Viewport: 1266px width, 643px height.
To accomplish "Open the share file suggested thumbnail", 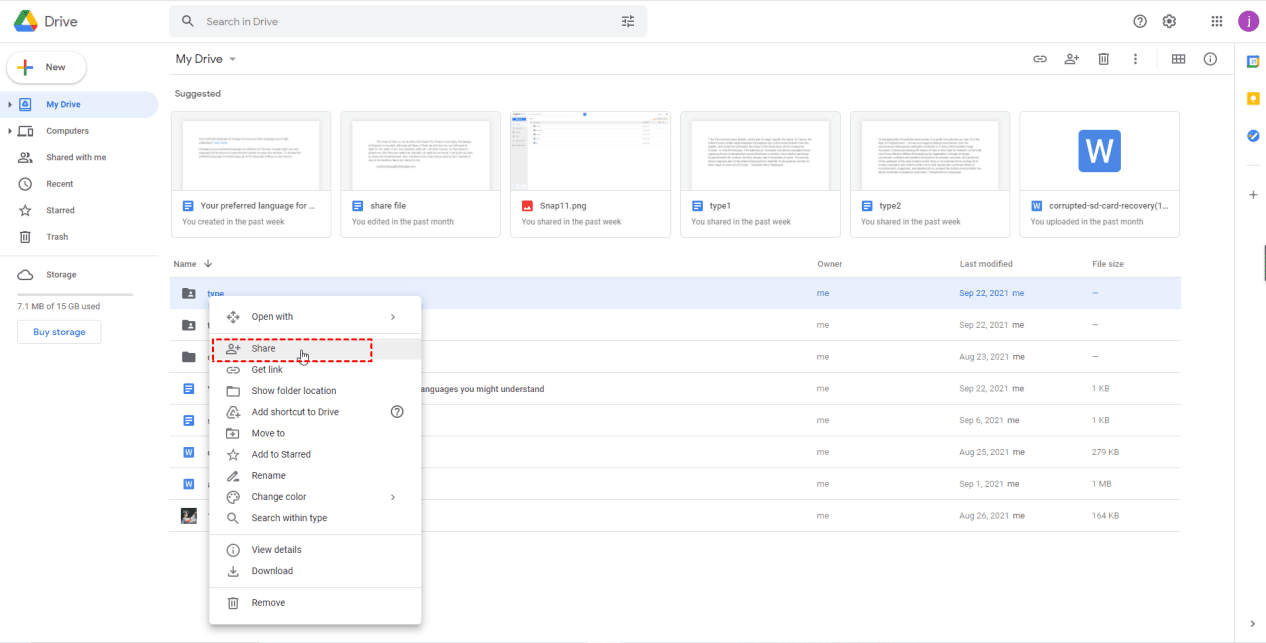I will click(x=421, y=151).
